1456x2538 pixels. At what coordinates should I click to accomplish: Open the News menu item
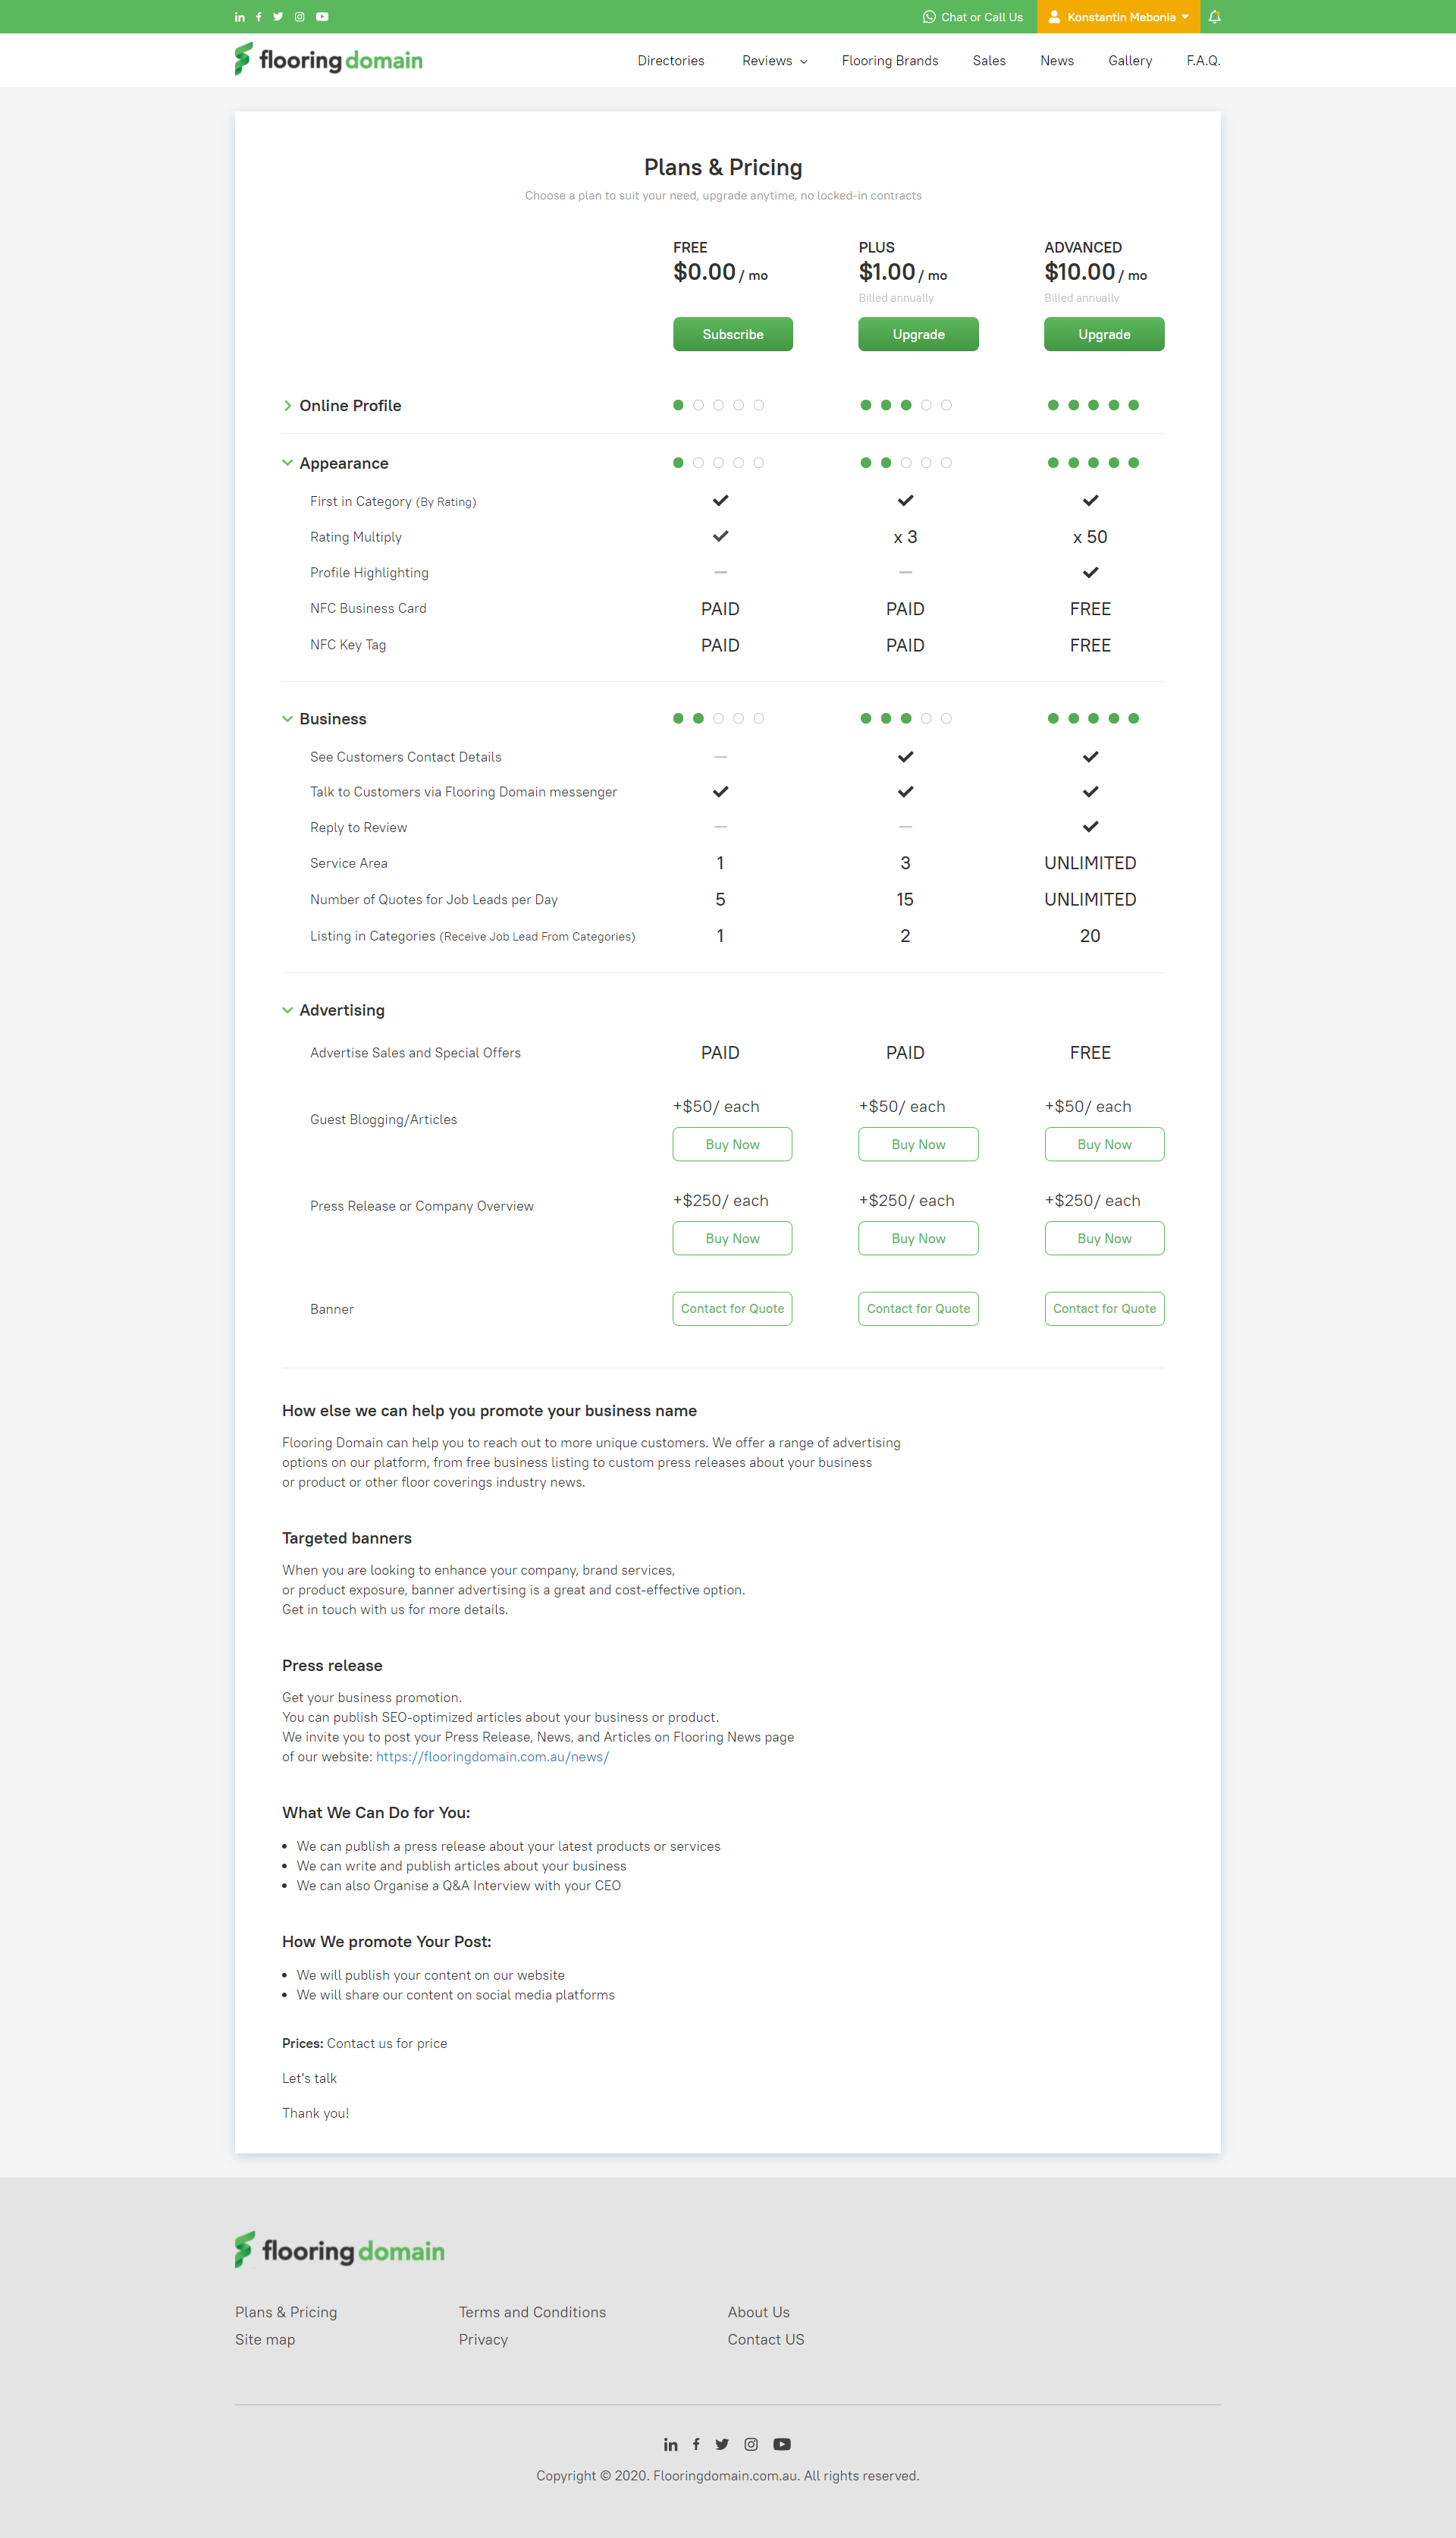pos(1056,61)
